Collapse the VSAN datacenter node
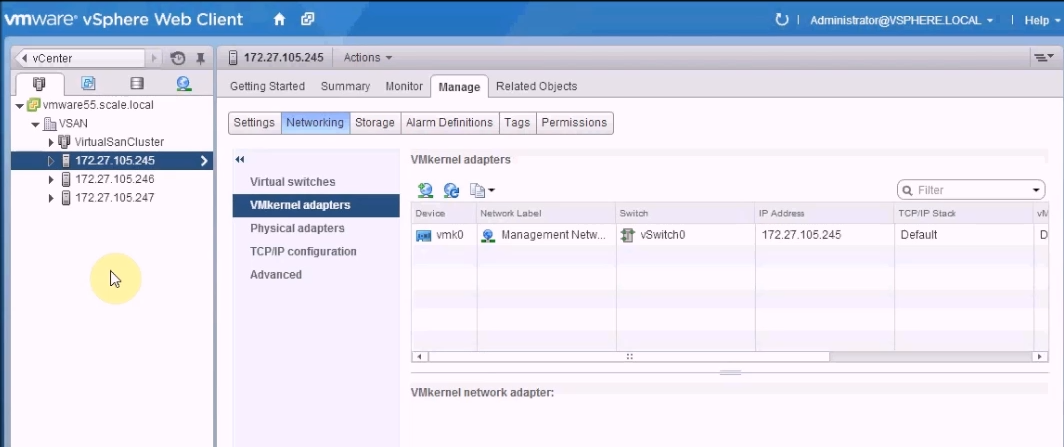 click(35, 124)
